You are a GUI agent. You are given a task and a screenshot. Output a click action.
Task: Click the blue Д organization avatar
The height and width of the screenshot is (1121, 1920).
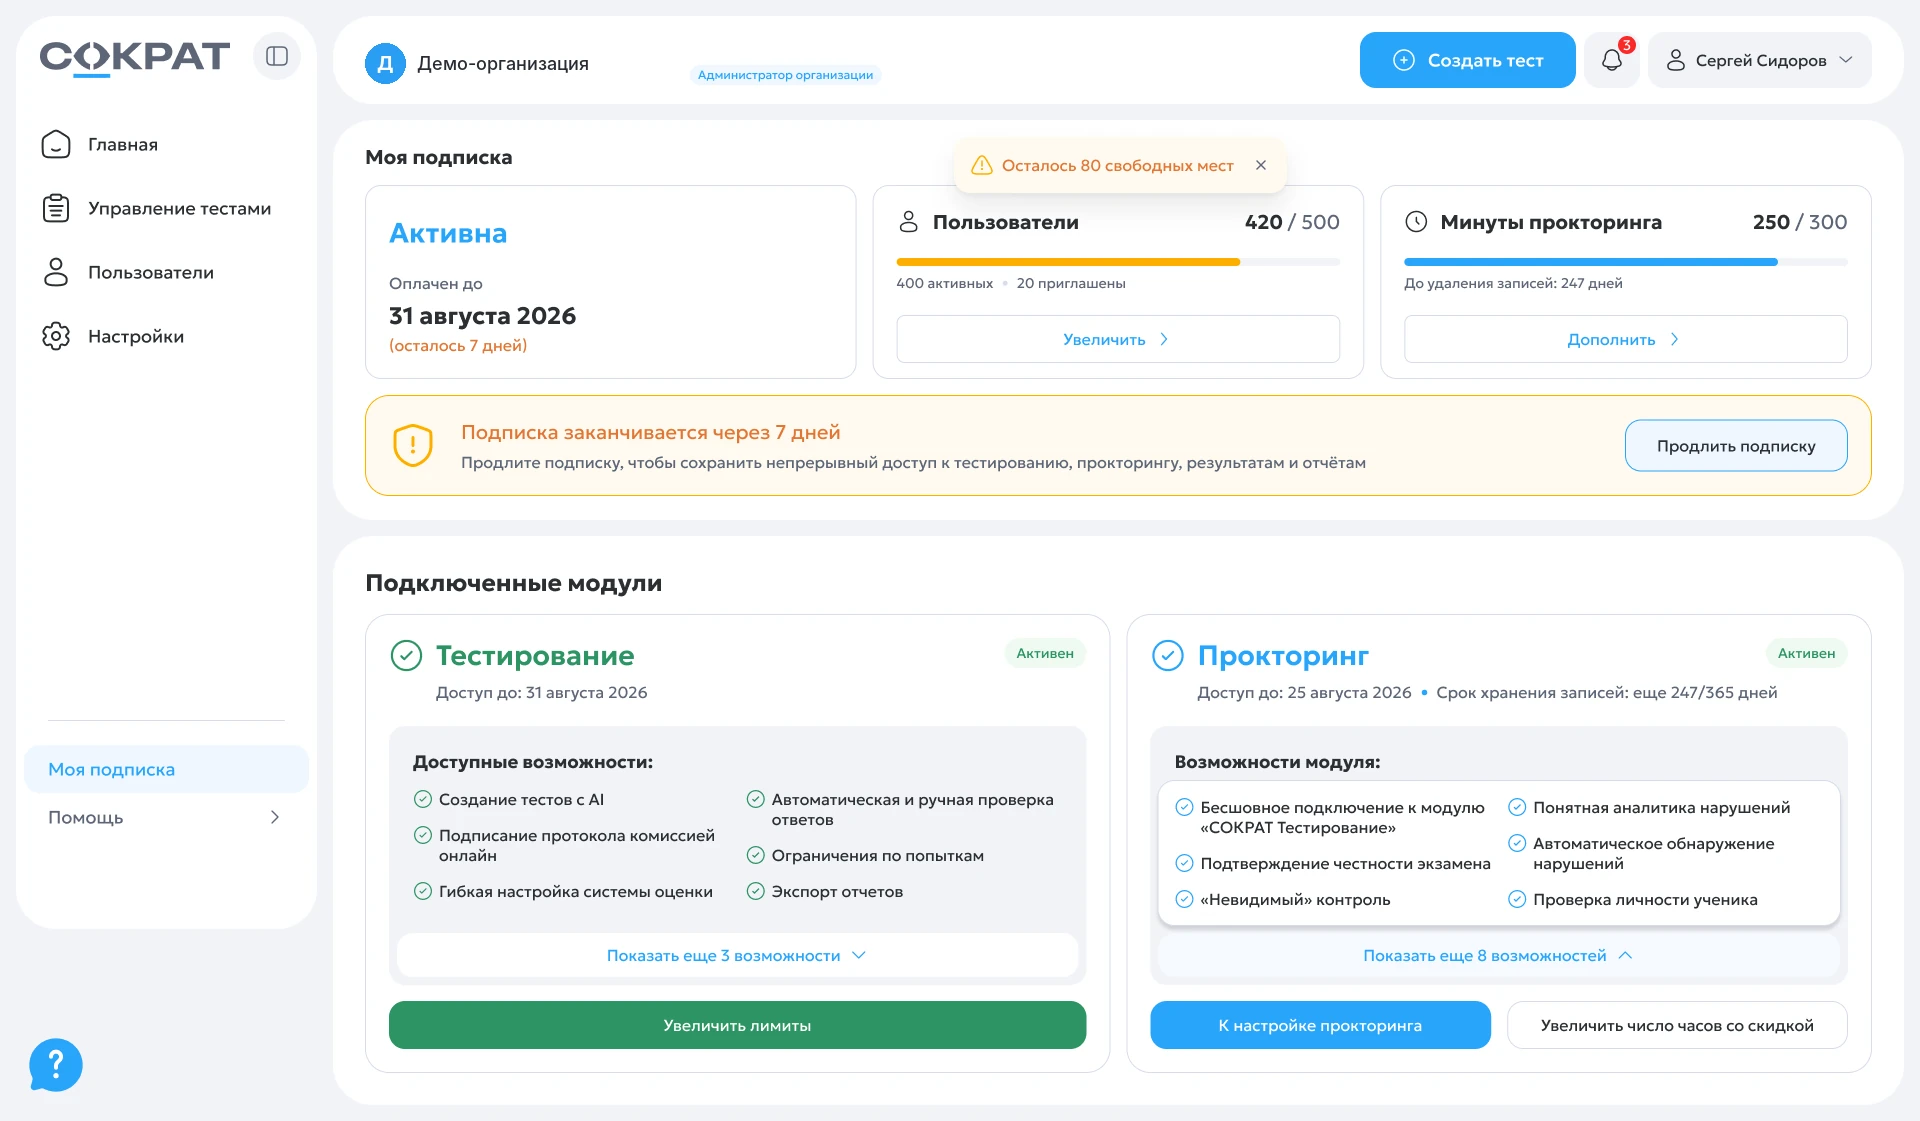tap(385, 63)
